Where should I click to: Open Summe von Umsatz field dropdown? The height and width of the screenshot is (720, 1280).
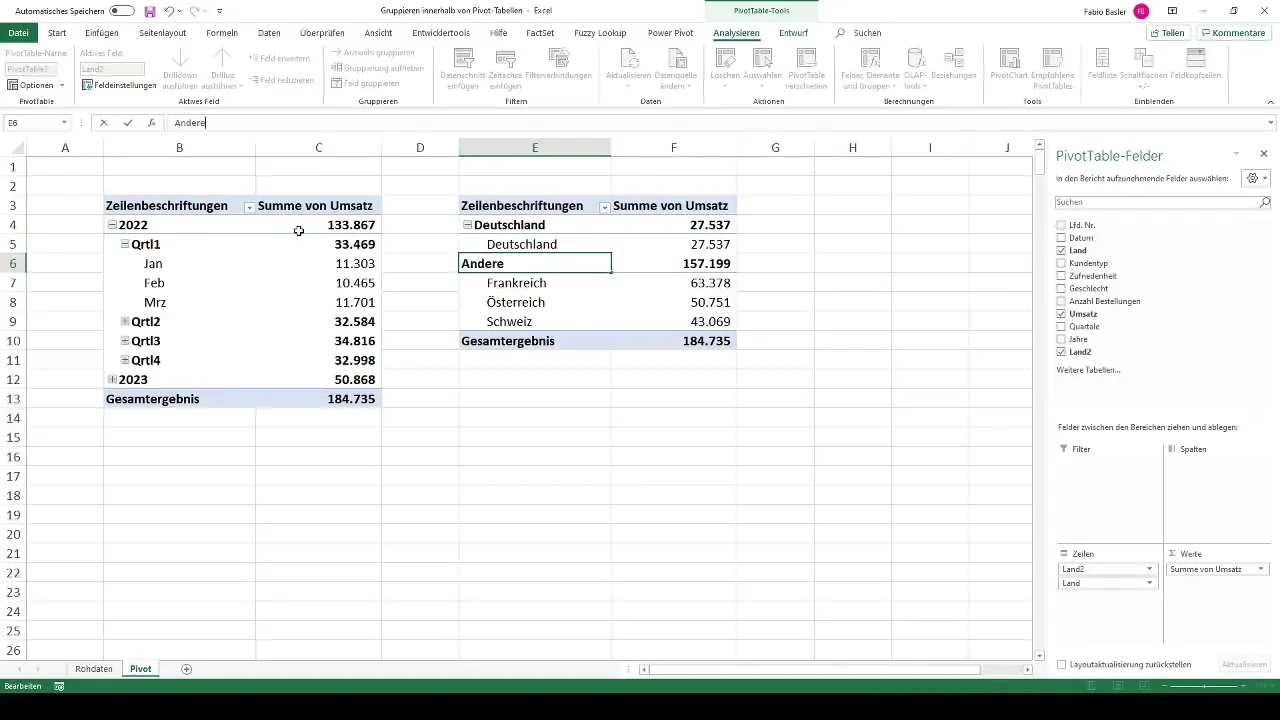[x=1261, y=569]
